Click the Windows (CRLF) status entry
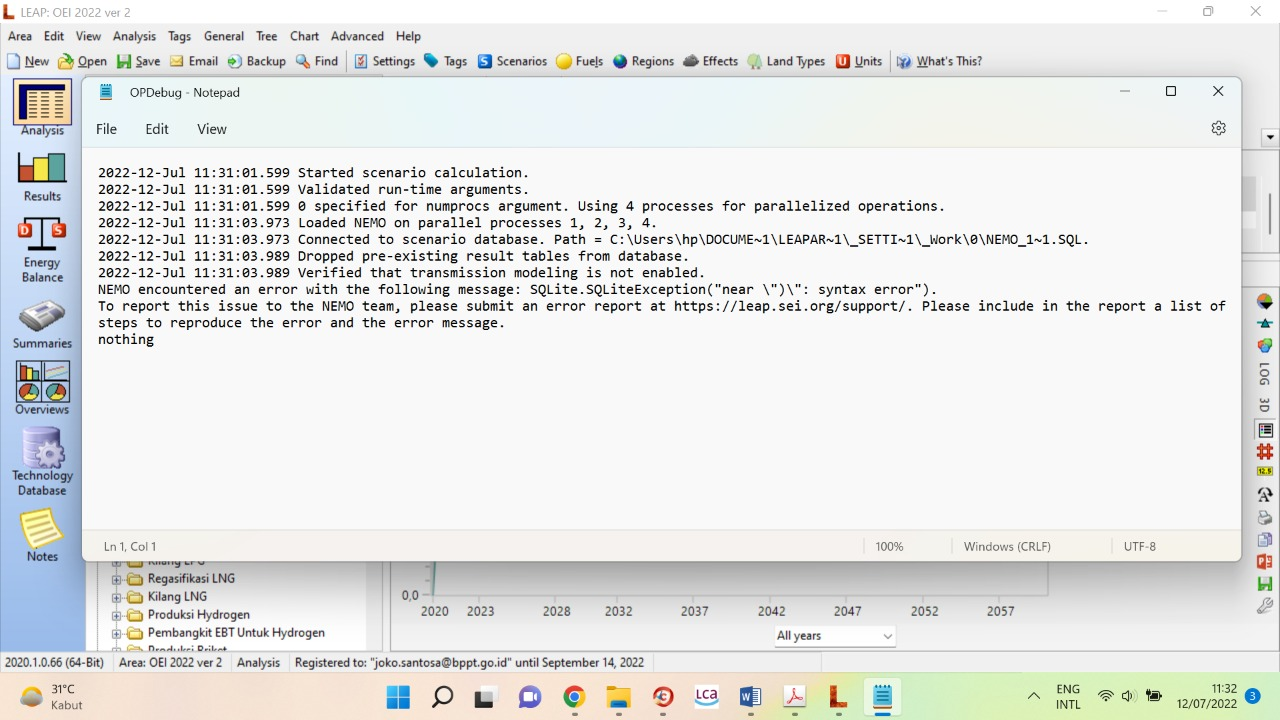 point(1007,547)
